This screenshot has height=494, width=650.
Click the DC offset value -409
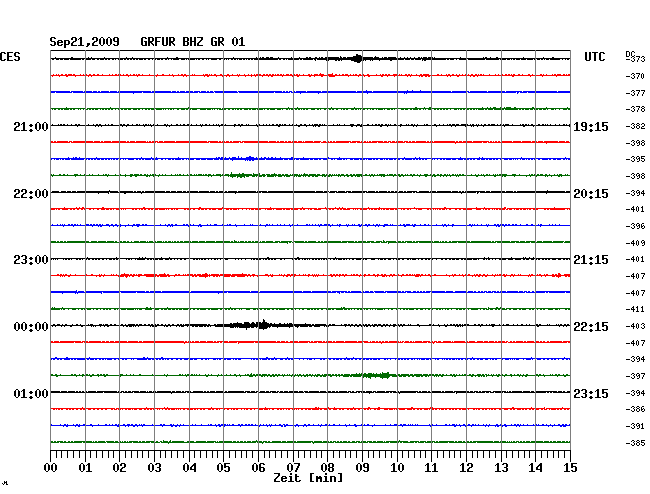click(635, 243)
